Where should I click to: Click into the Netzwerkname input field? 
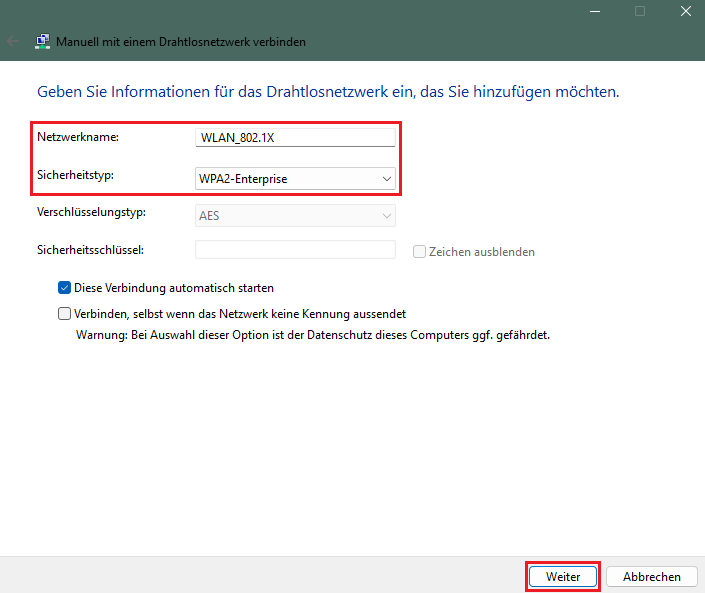tap(295, 138)
